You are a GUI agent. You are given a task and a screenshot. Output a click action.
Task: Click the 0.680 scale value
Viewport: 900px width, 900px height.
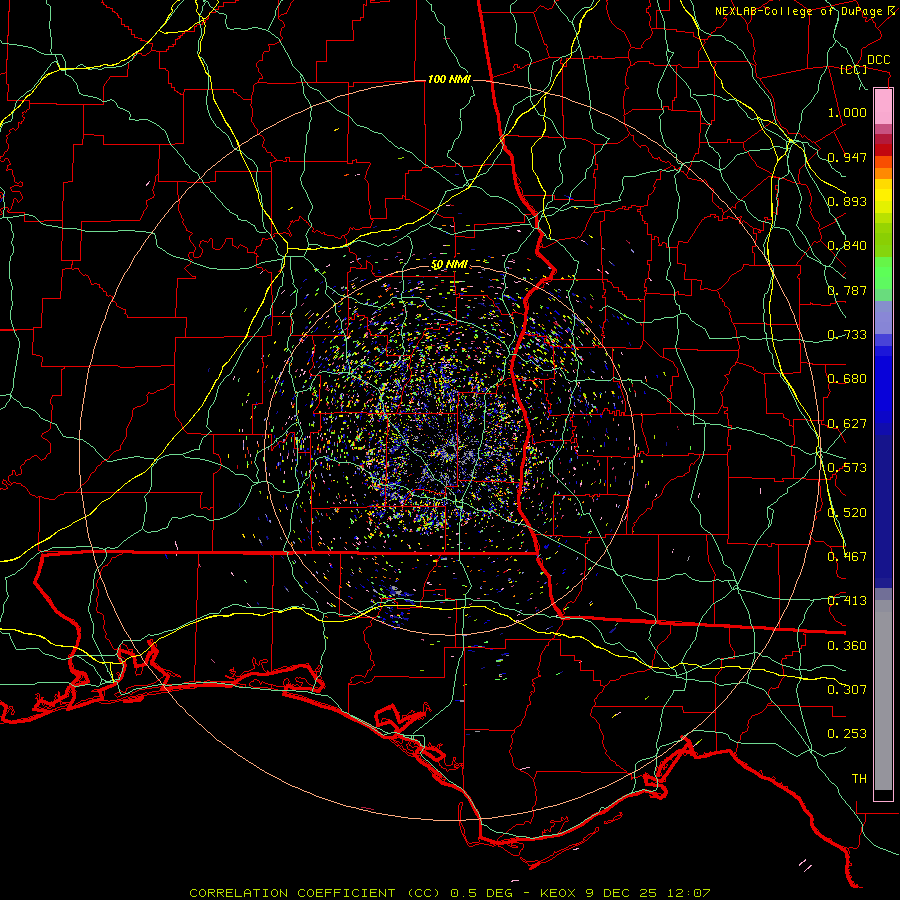click(x=847, y=379)
